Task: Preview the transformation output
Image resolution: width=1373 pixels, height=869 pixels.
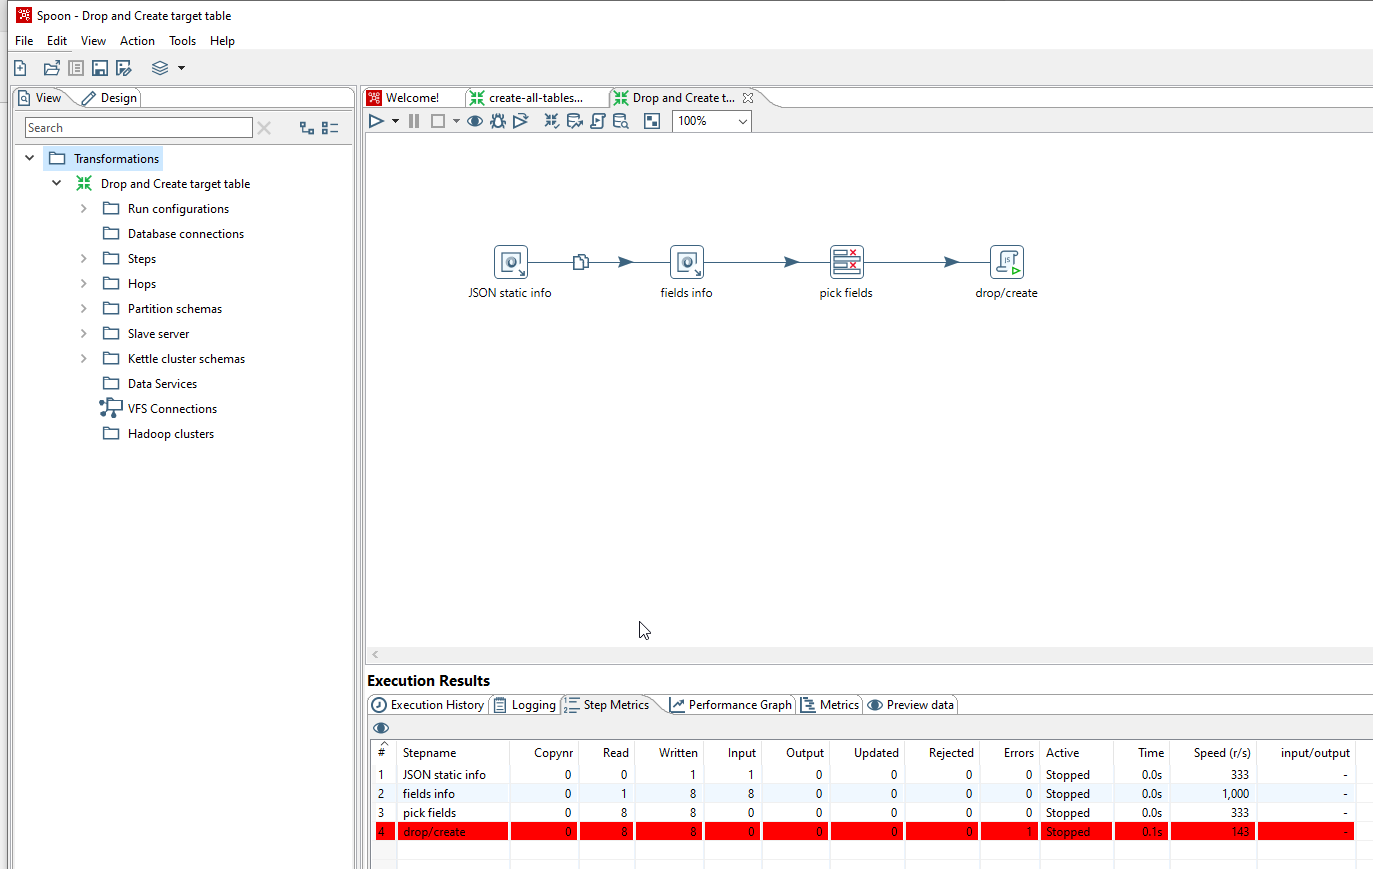Action: click(x=474, y=120)
